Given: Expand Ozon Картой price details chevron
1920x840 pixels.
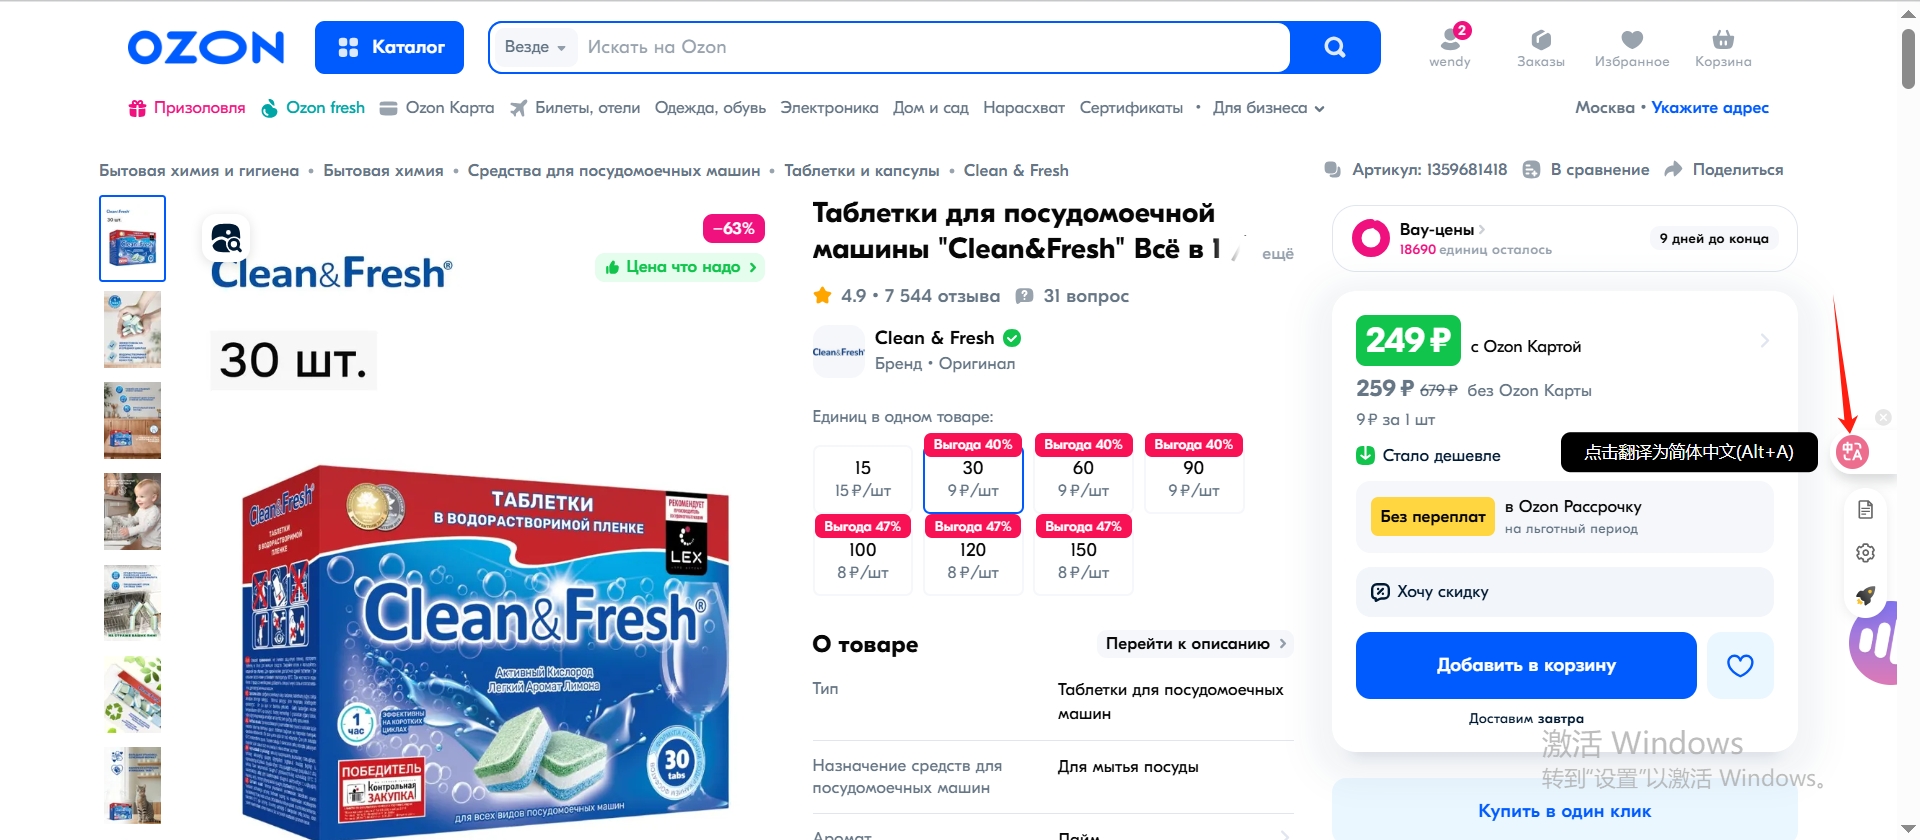Looking at the screenshot, I should (1764, 341).
